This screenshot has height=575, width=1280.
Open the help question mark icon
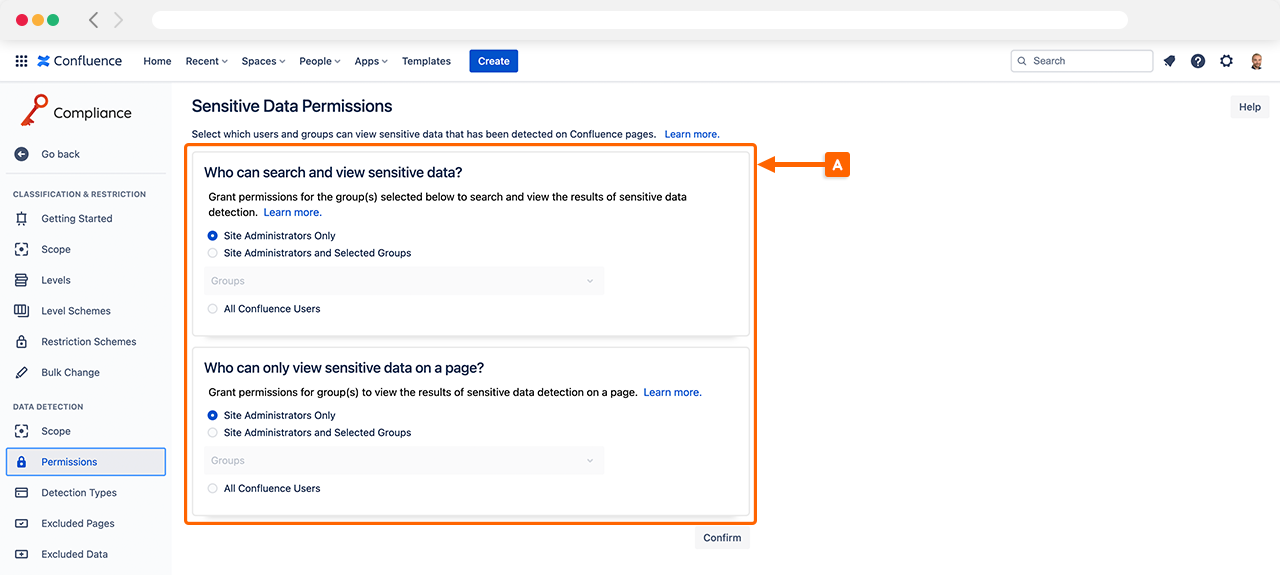[1198, 61]
